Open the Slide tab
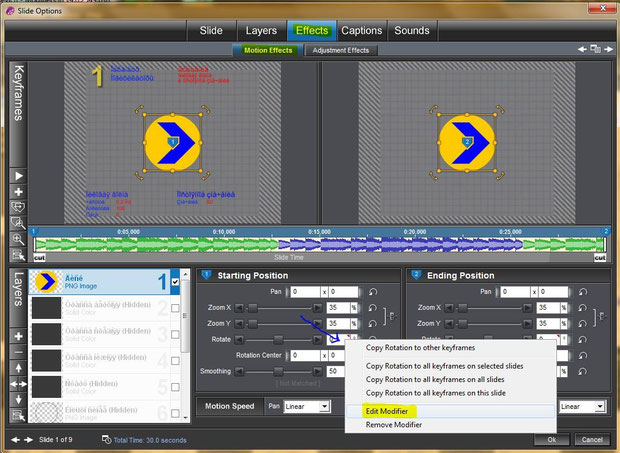The width and height of the screenshot is (620, 453). coord(211,30)
